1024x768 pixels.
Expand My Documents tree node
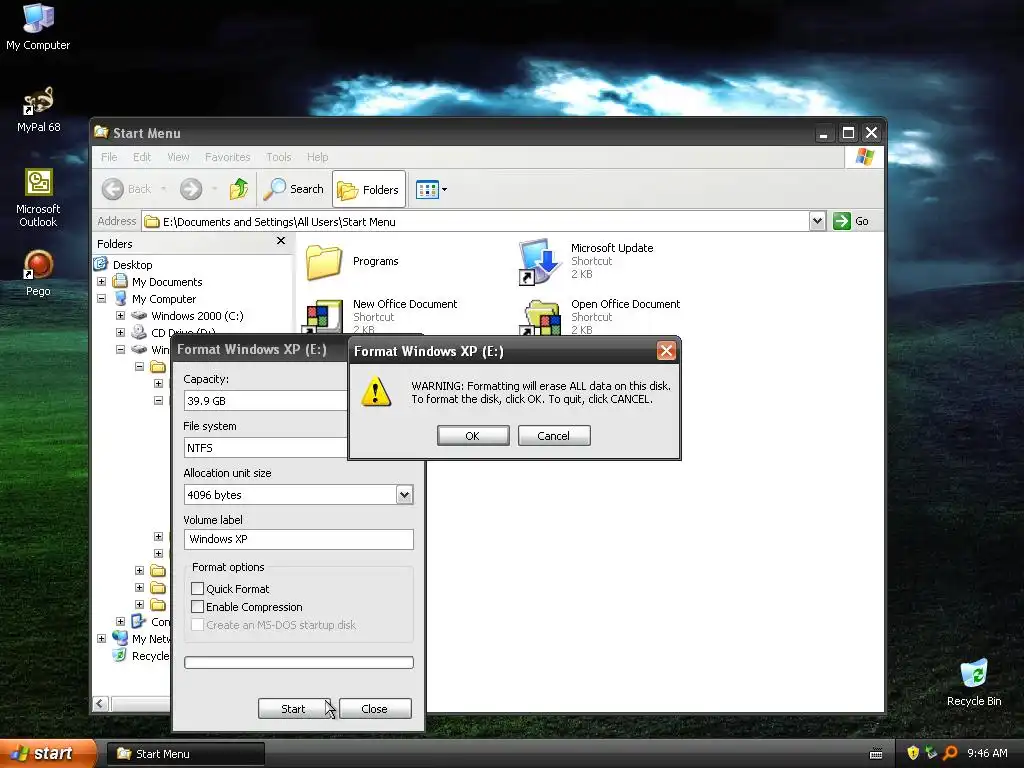[101, 281]
